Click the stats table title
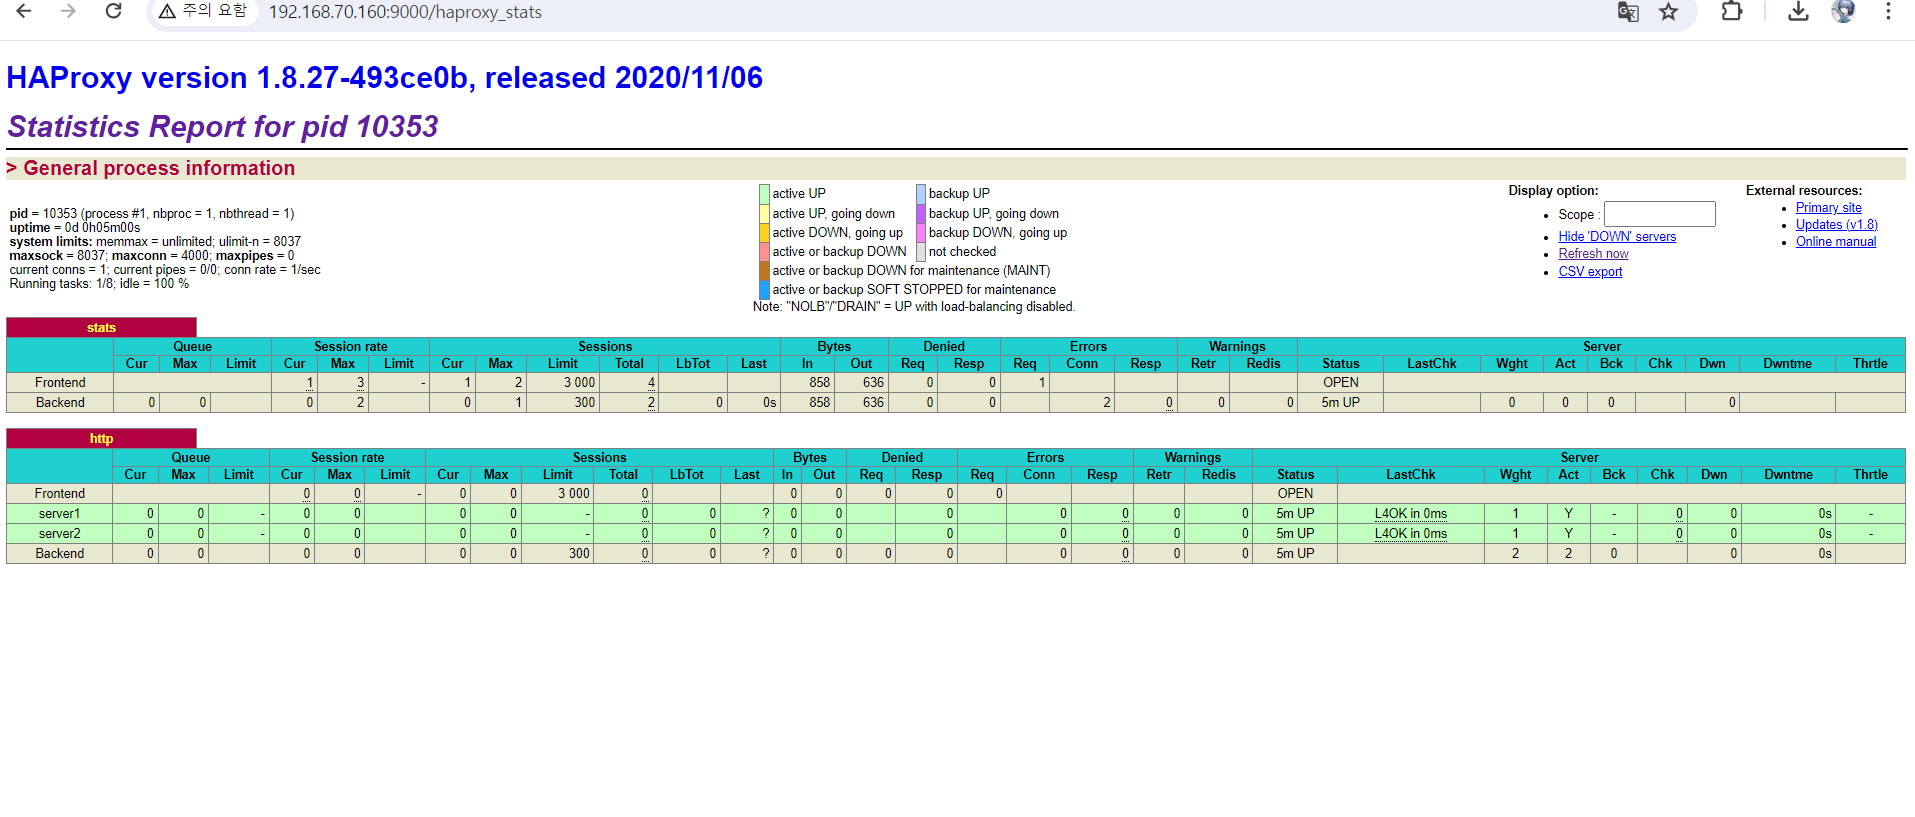 tap(101, 328)
